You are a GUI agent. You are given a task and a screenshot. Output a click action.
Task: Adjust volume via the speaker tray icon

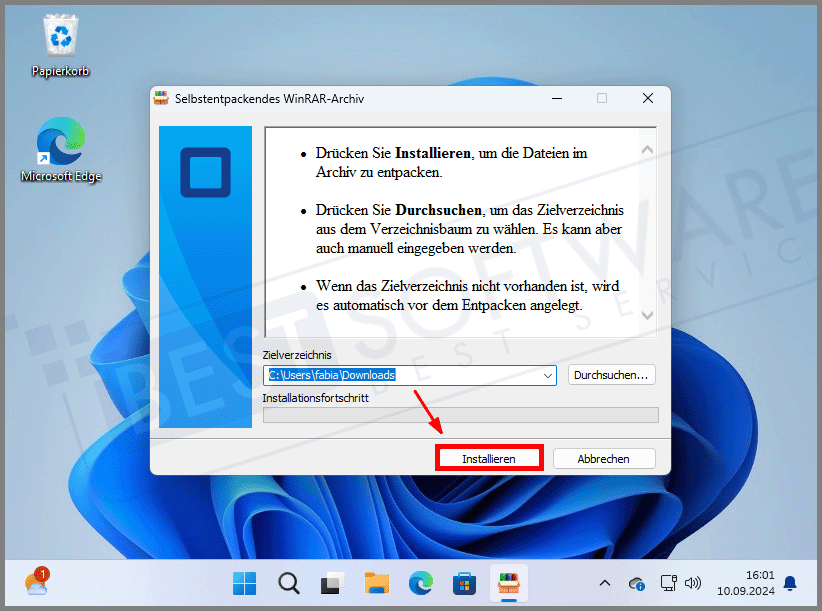pos(694,583)
